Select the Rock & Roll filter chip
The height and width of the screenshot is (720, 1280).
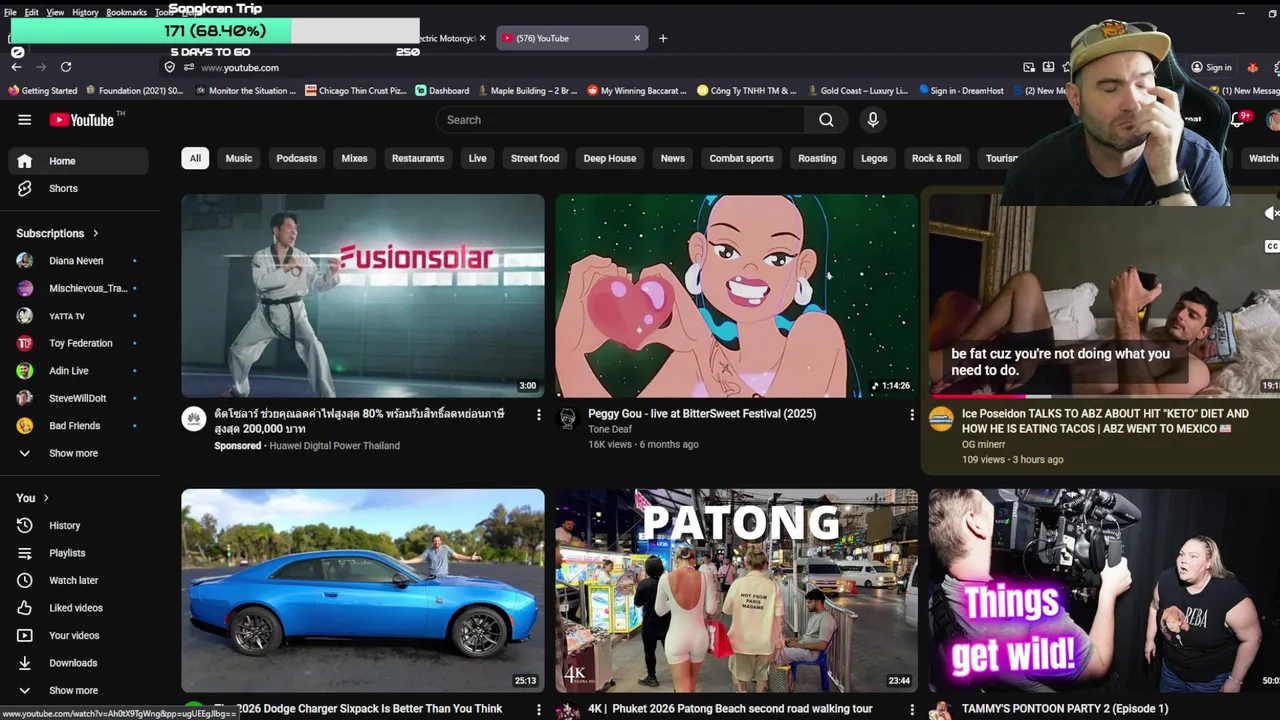coord(937,158)
